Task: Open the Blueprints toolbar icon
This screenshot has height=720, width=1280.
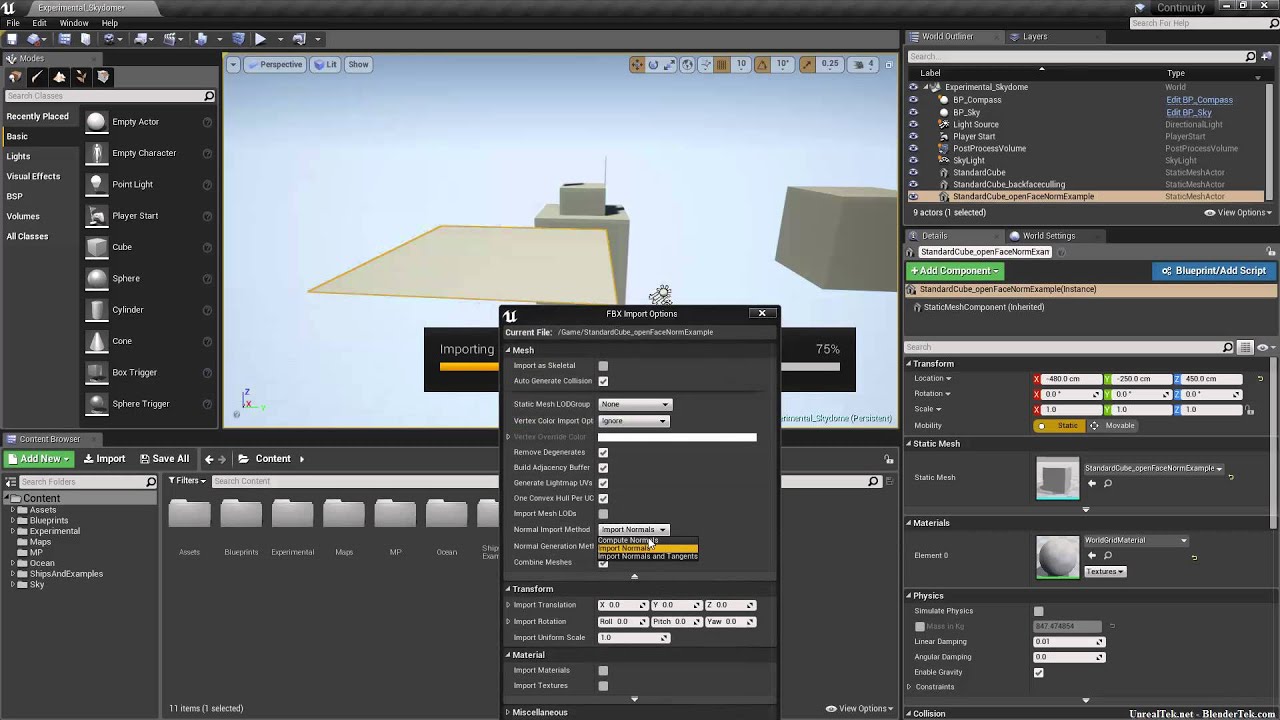Action: coord(140,39)
